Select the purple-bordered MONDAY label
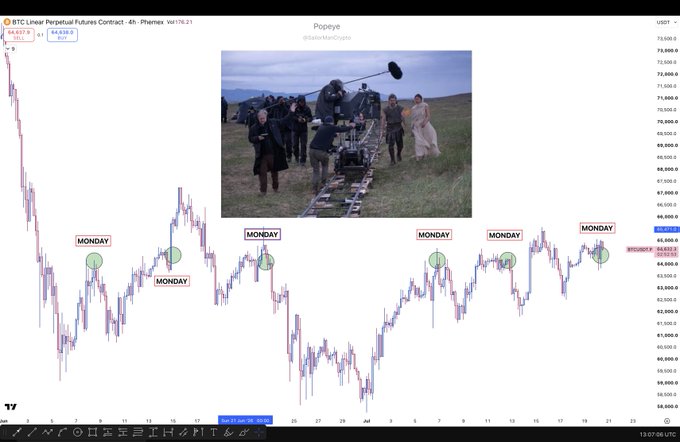680x442 pixels. point(262,234)
